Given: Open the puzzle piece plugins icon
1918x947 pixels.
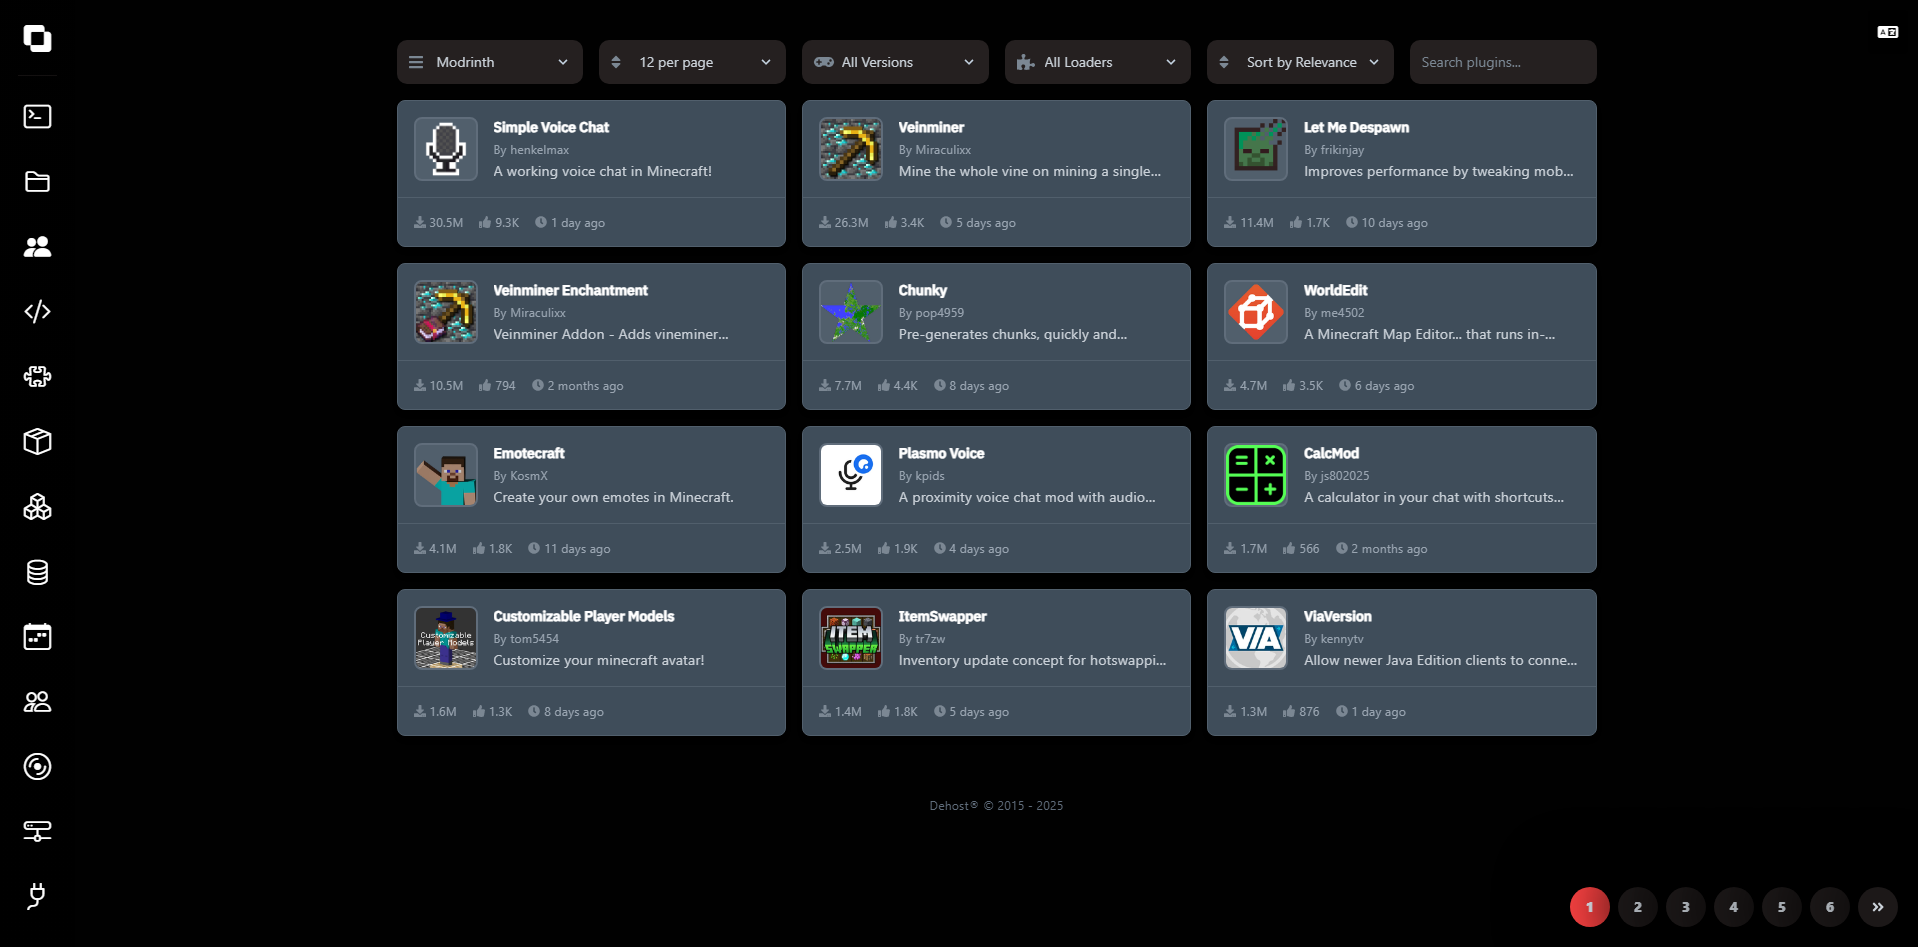Looking at the screenshot, I should coord(37,377).
